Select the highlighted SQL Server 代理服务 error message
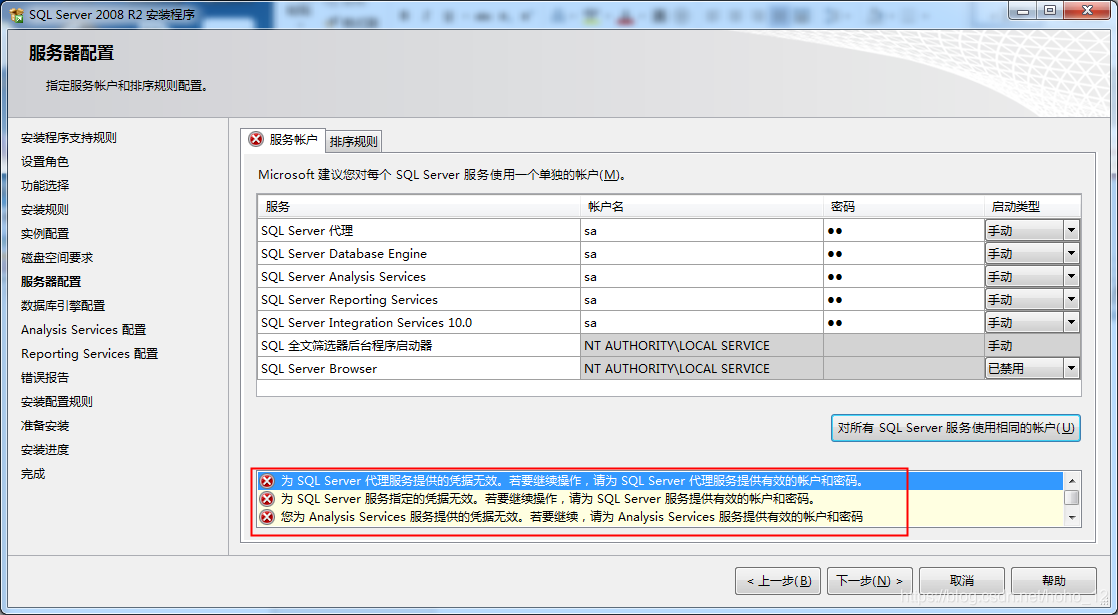Viewport: 1118px width, 615px height. [660, 480]
